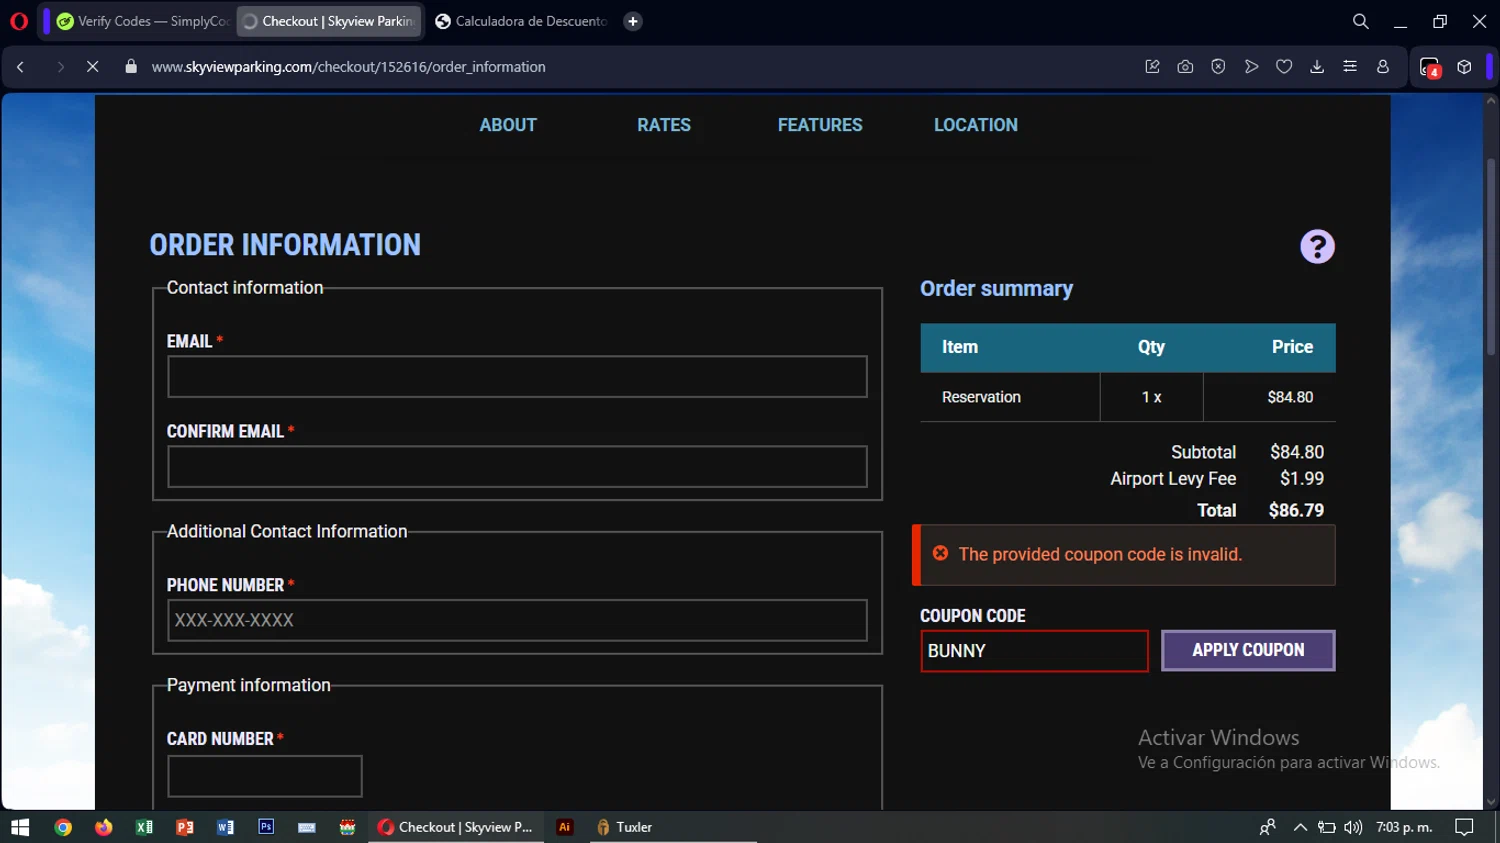Viewport: 1500px width, 843px height.
Task: Open the extensions cube icon
Action: [1464, 67]
